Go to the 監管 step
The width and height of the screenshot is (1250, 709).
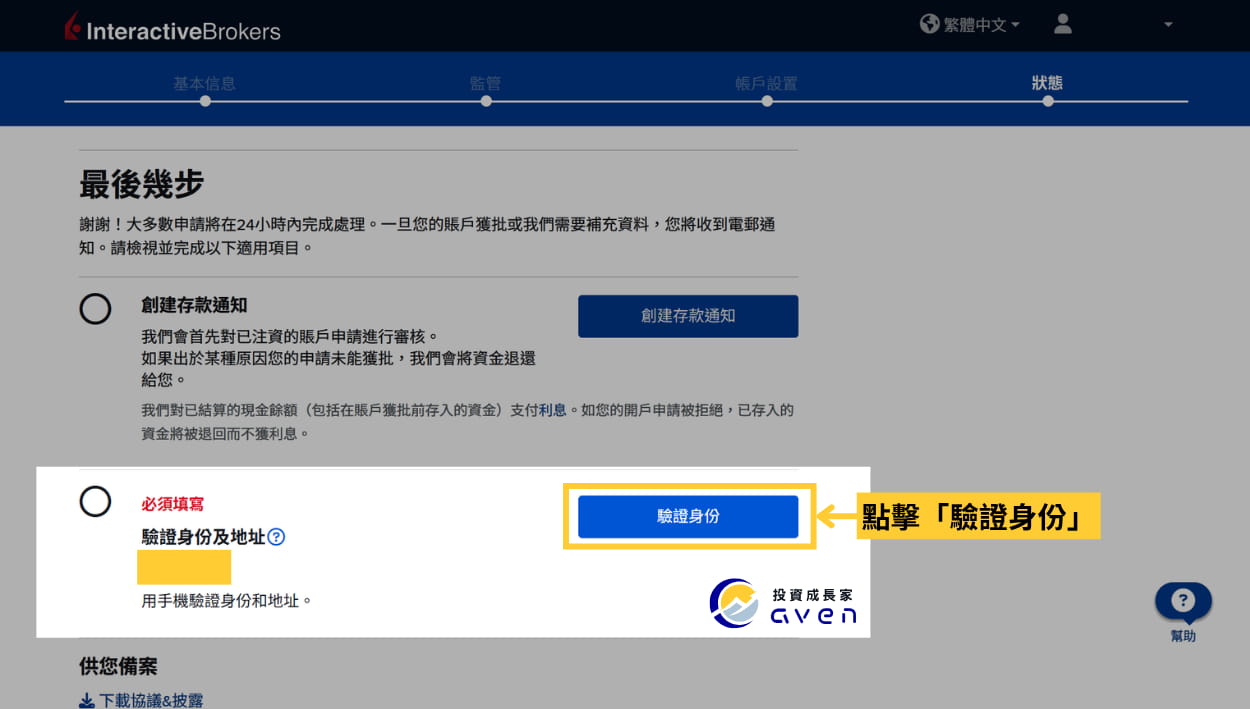pos(485,83)
